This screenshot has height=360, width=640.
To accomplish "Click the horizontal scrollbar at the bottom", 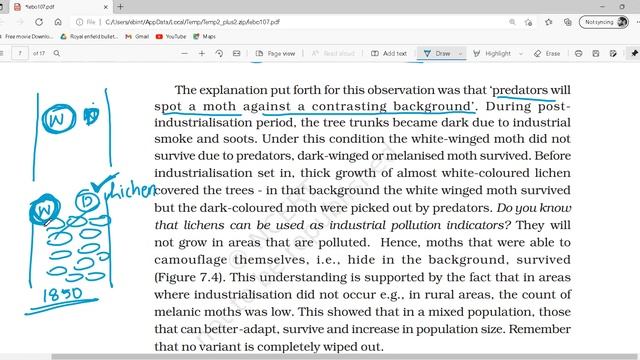I will point(344,357).
